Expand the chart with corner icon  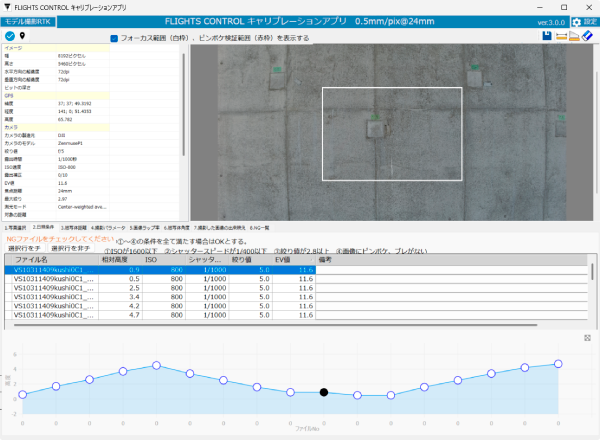pyautogui.click(x=587, y=337)
